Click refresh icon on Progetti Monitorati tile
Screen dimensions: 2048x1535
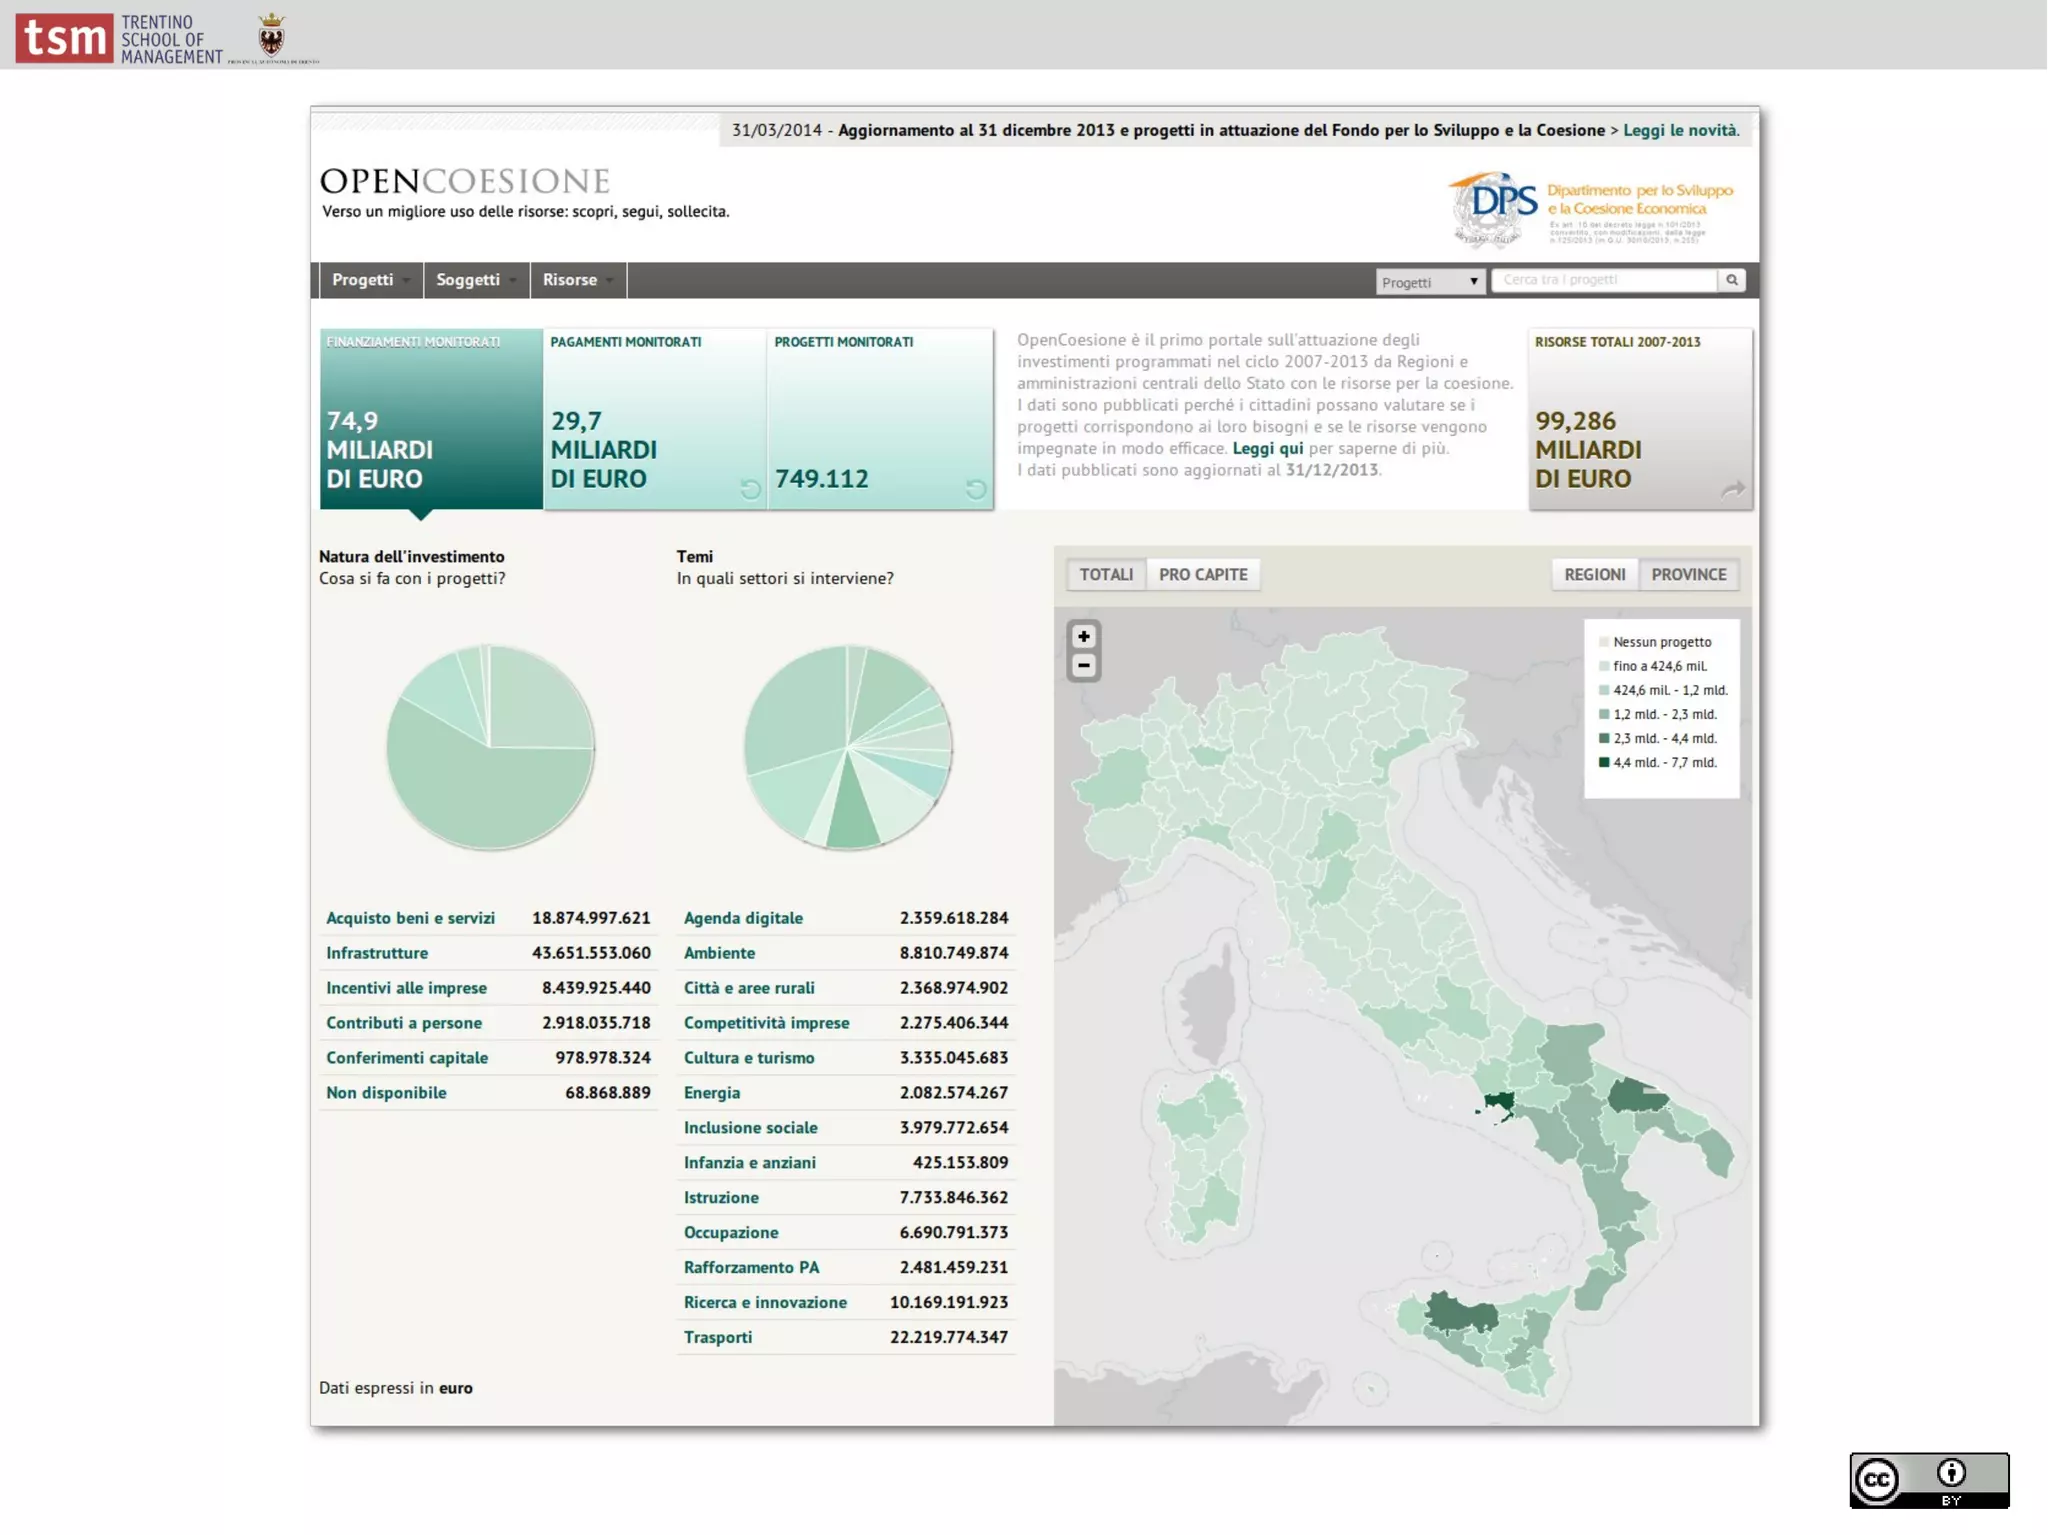[x=976, y=489]
